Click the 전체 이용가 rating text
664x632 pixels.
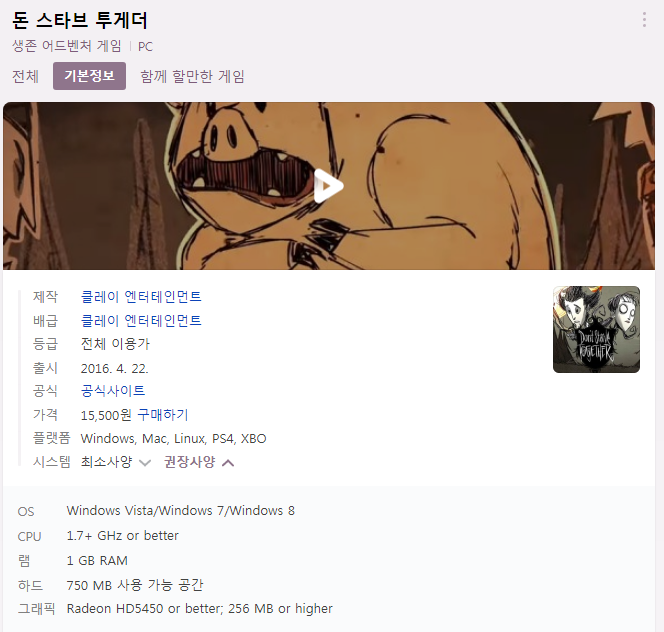pos(115,344)
